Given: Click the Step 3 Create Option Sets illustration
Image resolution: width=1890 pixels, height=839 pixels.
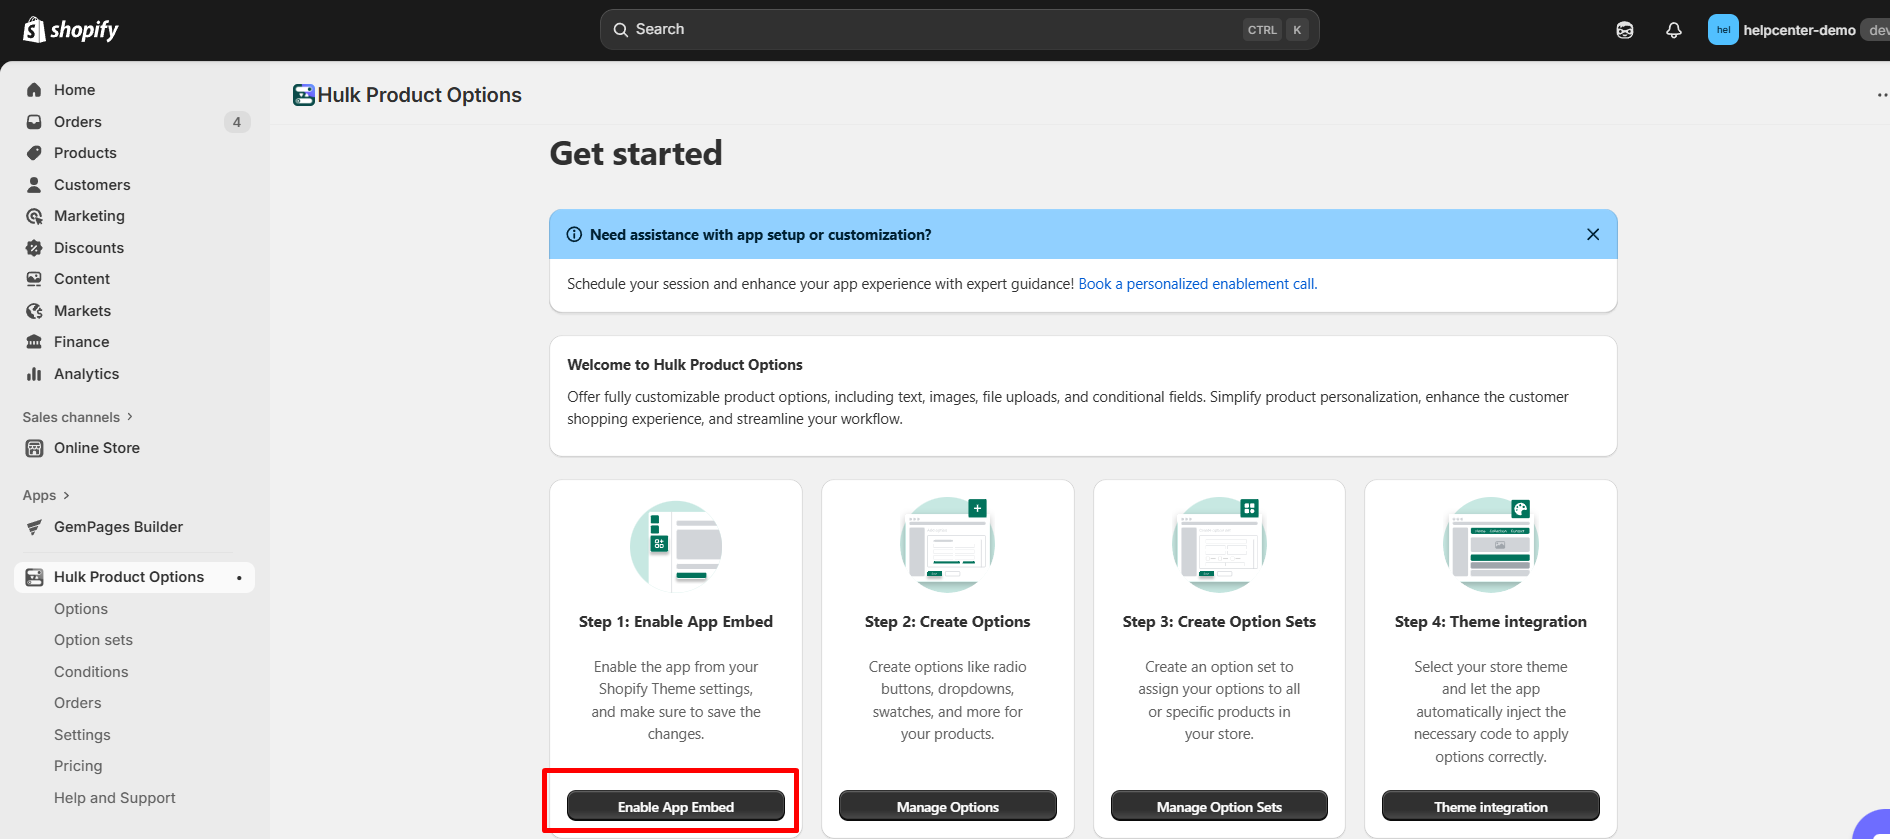Looking at the screenshot, I should pos(1219,546).
